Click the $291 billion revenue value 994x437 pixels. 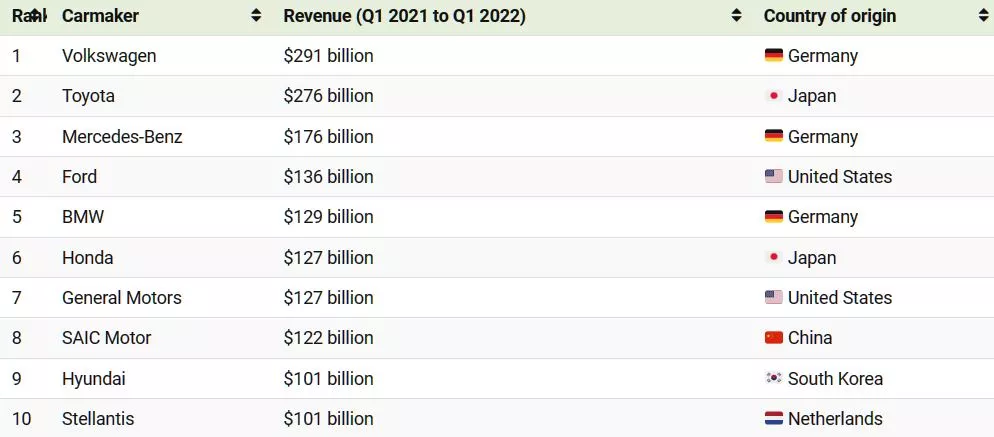pyautogui.click(x=328, y=56)
